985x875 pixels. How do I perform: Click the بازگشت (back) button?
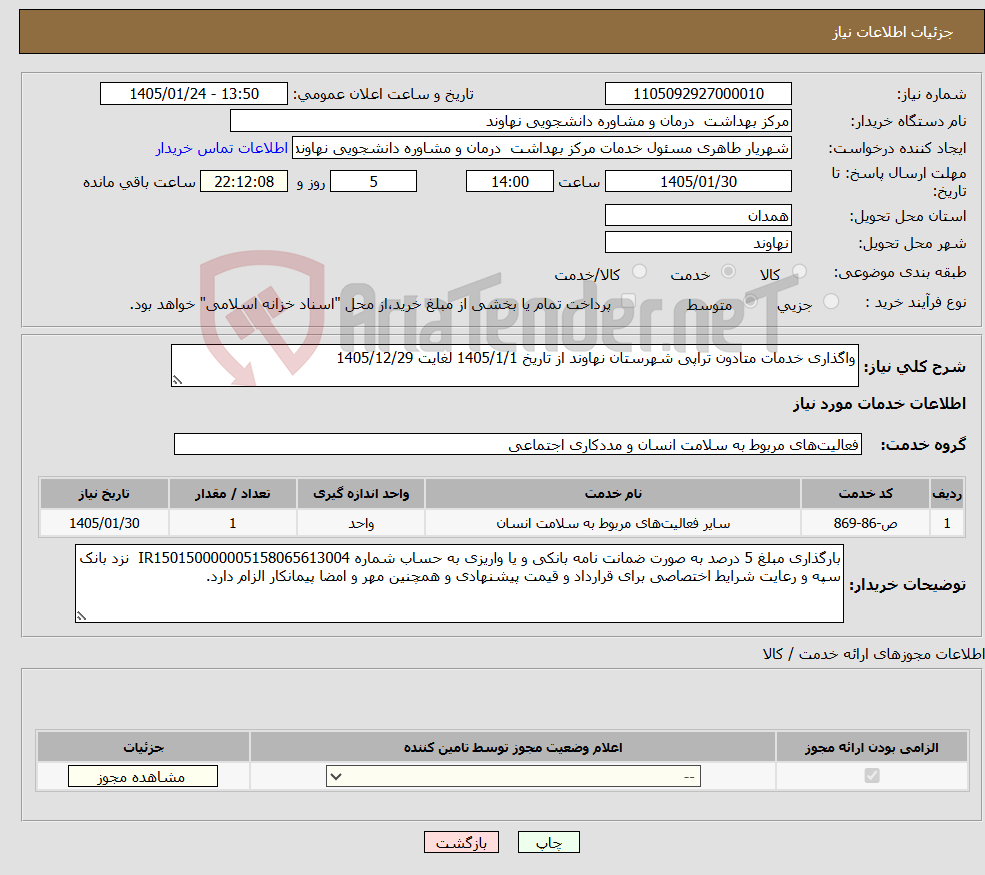461,842
